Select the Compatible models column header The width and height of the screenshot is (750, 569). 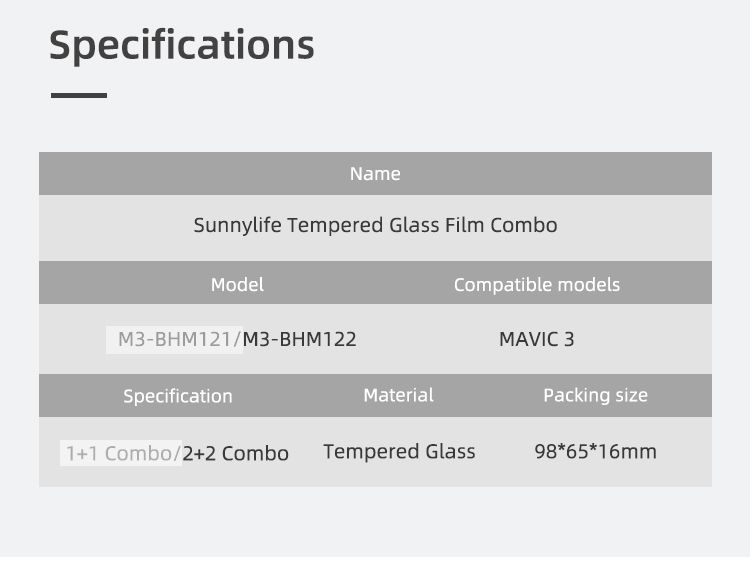coord(537,285)
